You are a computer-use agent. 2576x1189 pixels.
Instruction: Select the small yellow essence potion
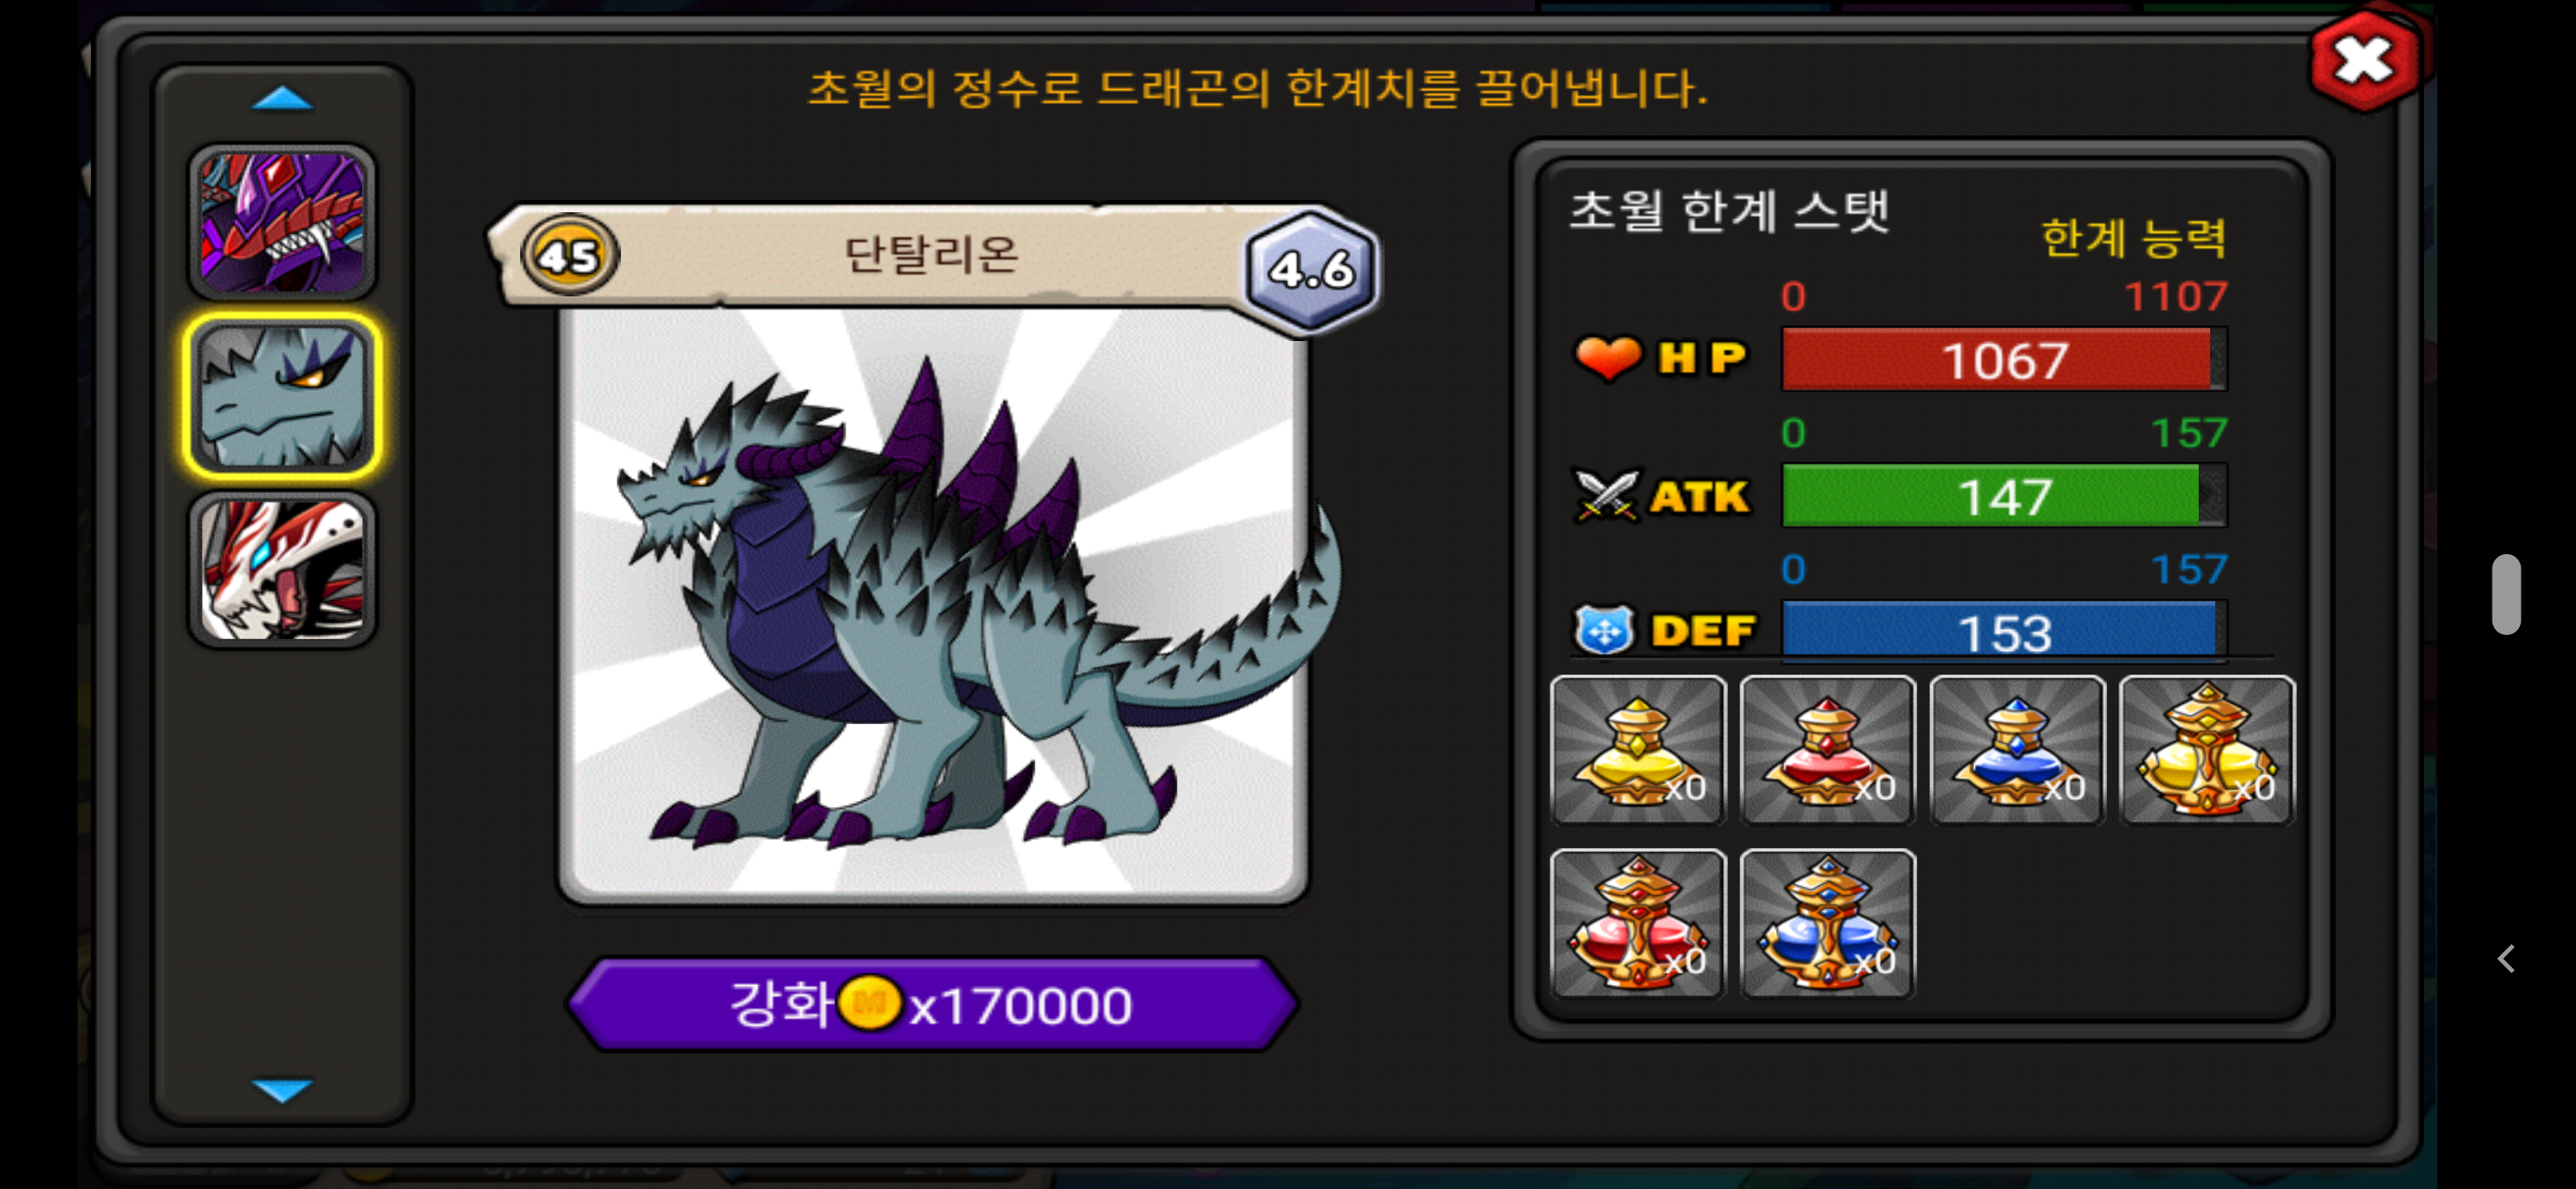point(1638,750)
